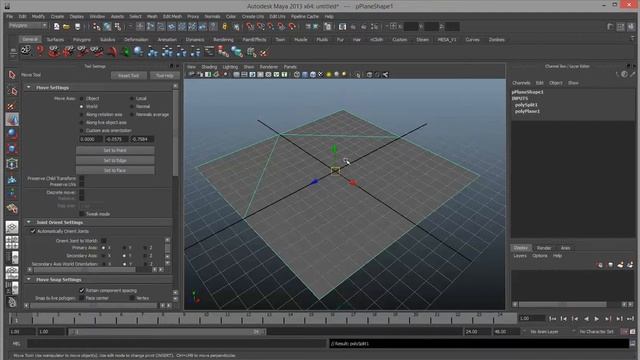This screenshot has height=360, width=640.
Task: Select the Normal move axis radio button
Action: point(131,107)
